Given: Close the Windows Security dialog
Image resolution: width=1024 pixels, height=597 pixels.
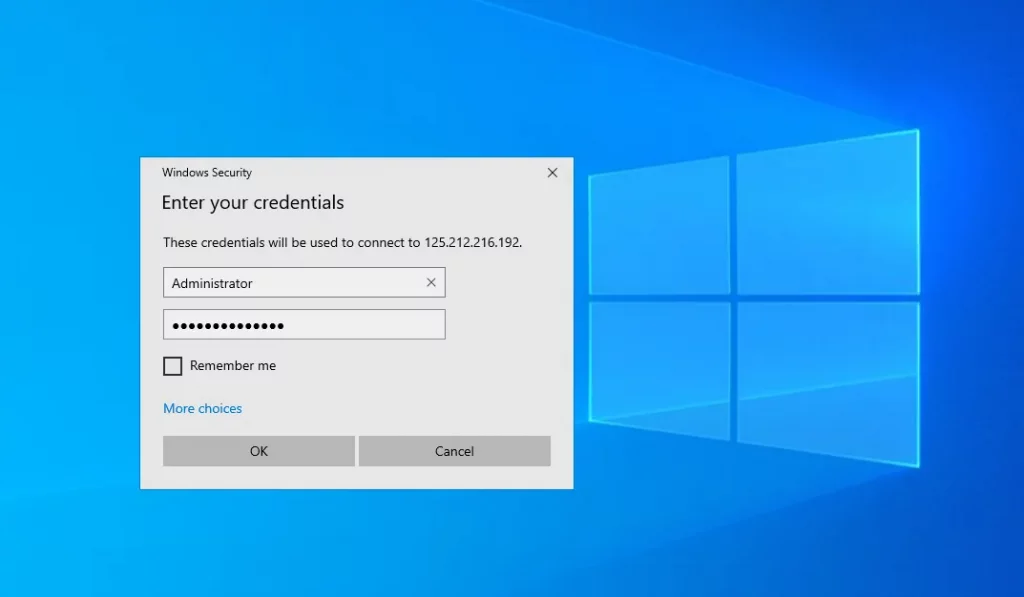Looking at the screenshot, I should point(552,173).
